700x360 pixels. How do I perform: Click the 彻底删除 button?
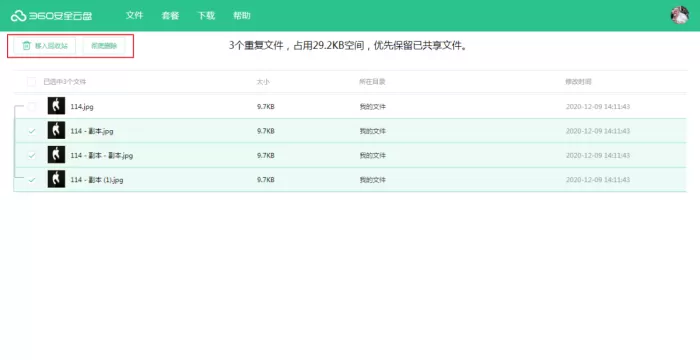pos(104,46)
